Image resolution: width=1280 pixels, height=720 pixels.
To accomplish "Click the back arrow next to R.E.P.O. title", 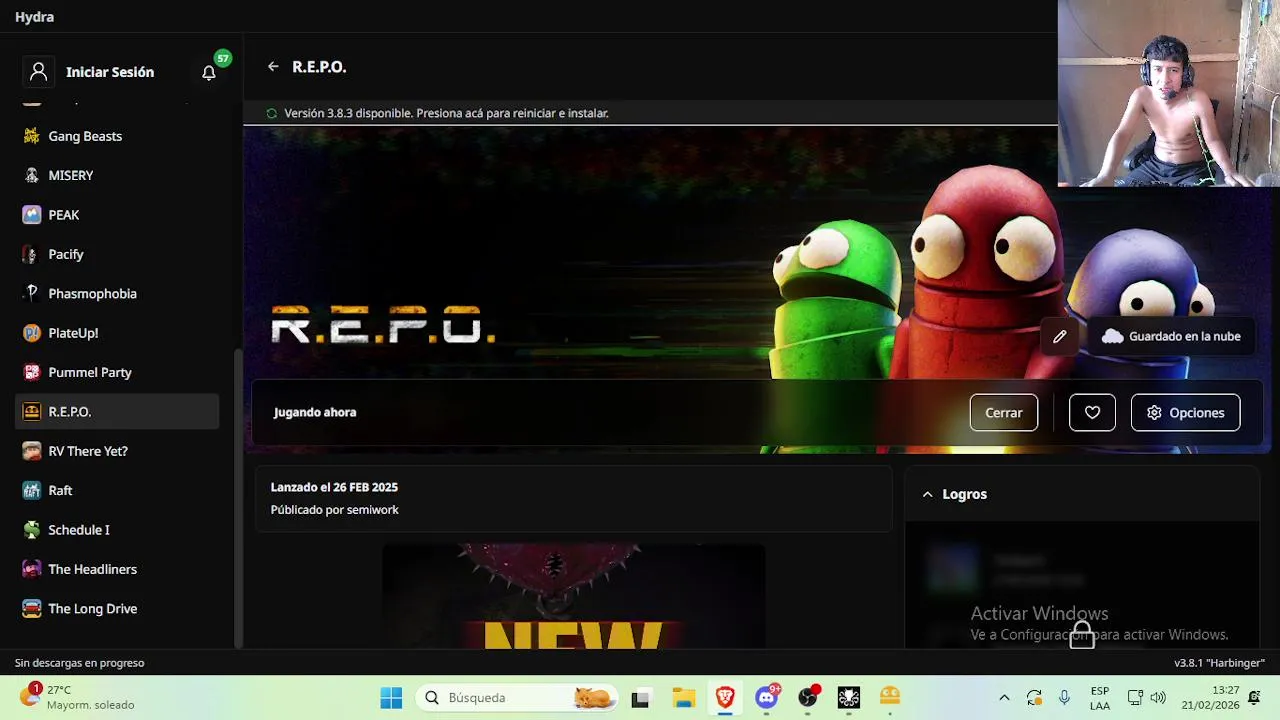I will tap(273, 67).
